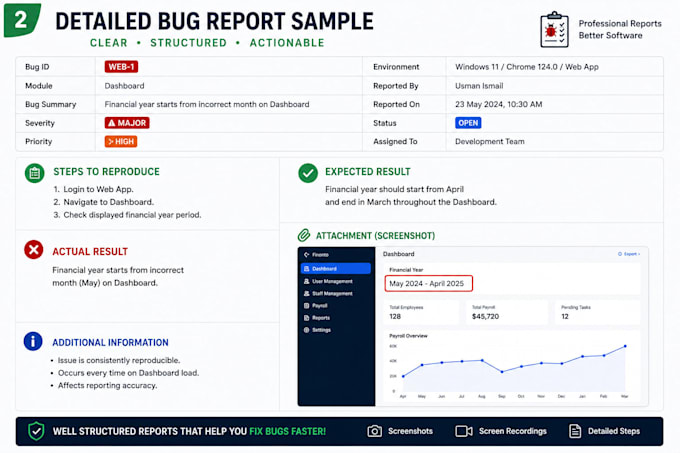Click the green expected result checkmark icon
This screenshot has width=680, height=453.
[308, 173]
